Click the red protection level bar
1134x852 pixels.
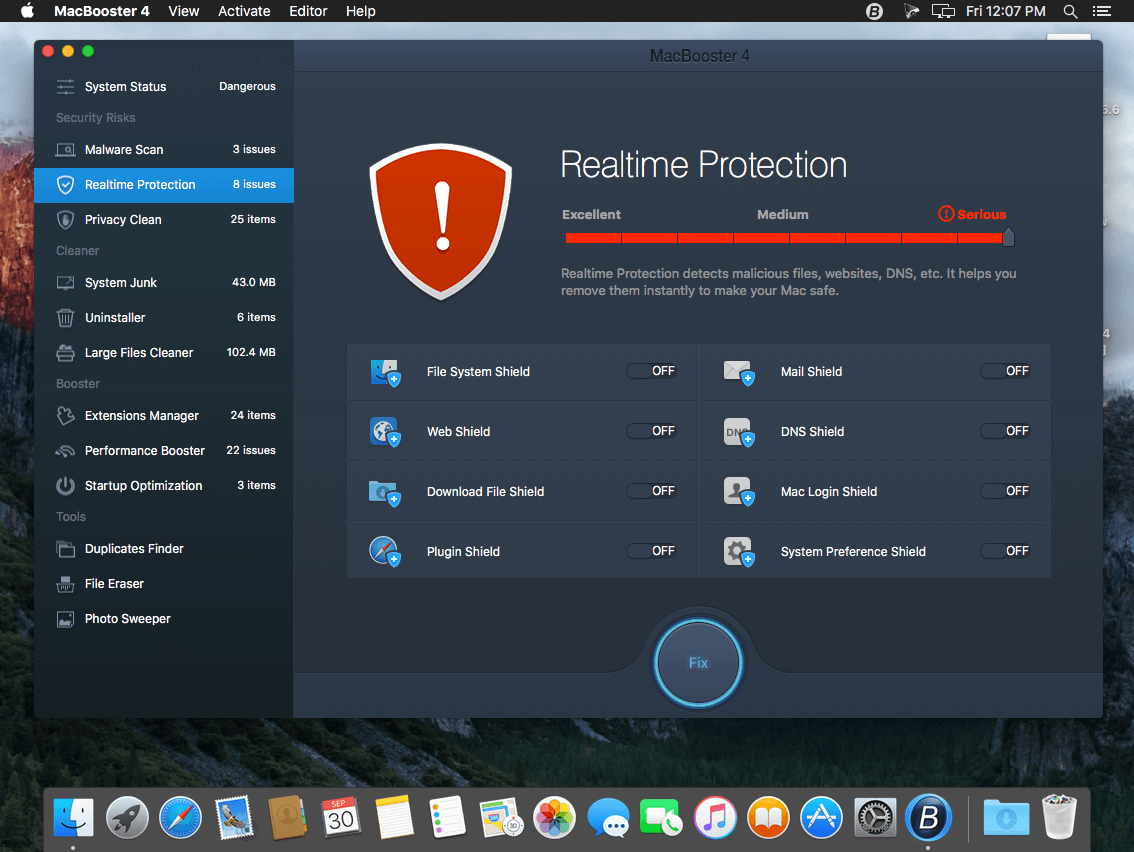click(x=785, y=238)
